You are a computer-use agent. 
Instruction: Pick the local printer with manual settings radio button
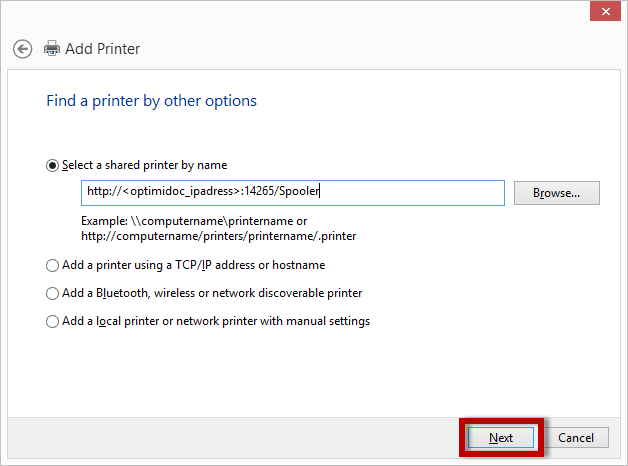click(x=53, y=321)
